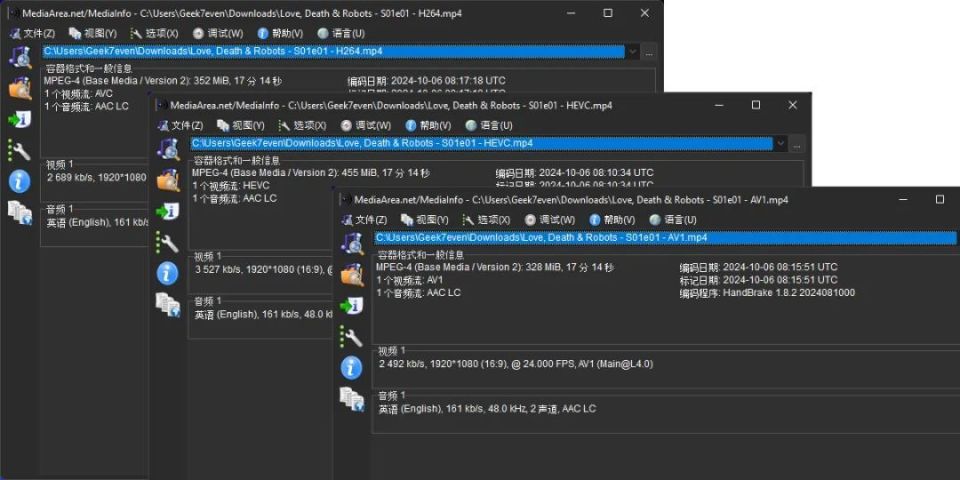
Task: Open the file icon in H264 window sidebar
Action: tap(20, 56)
